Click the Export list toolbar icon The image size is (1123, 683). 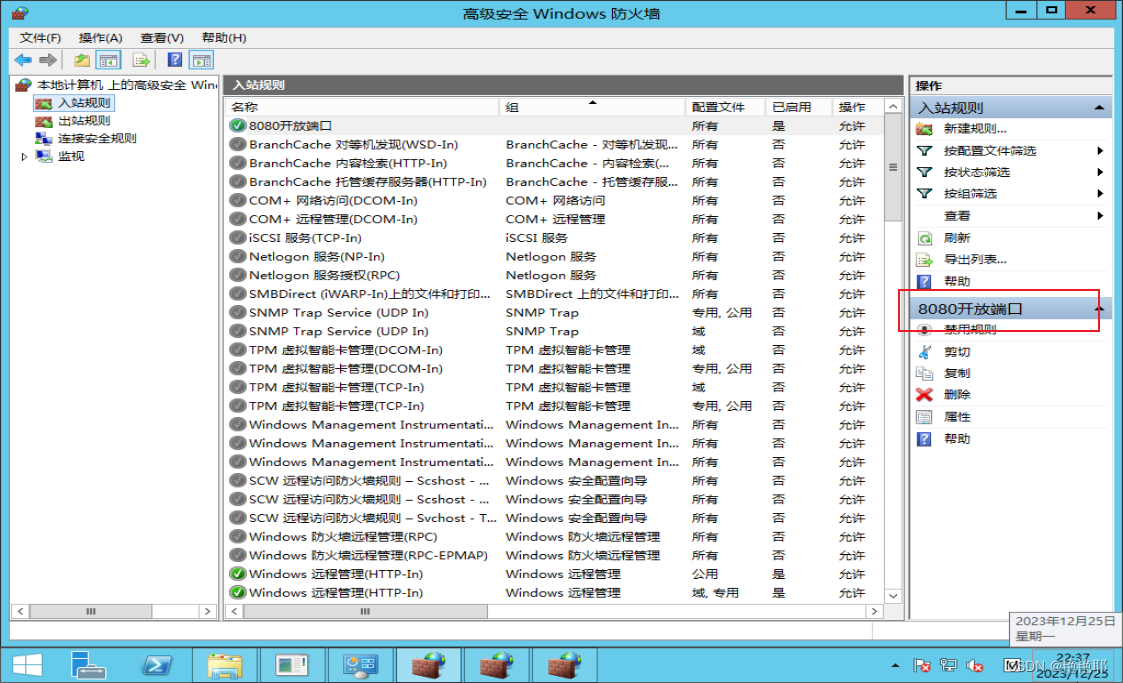point(141,60)
